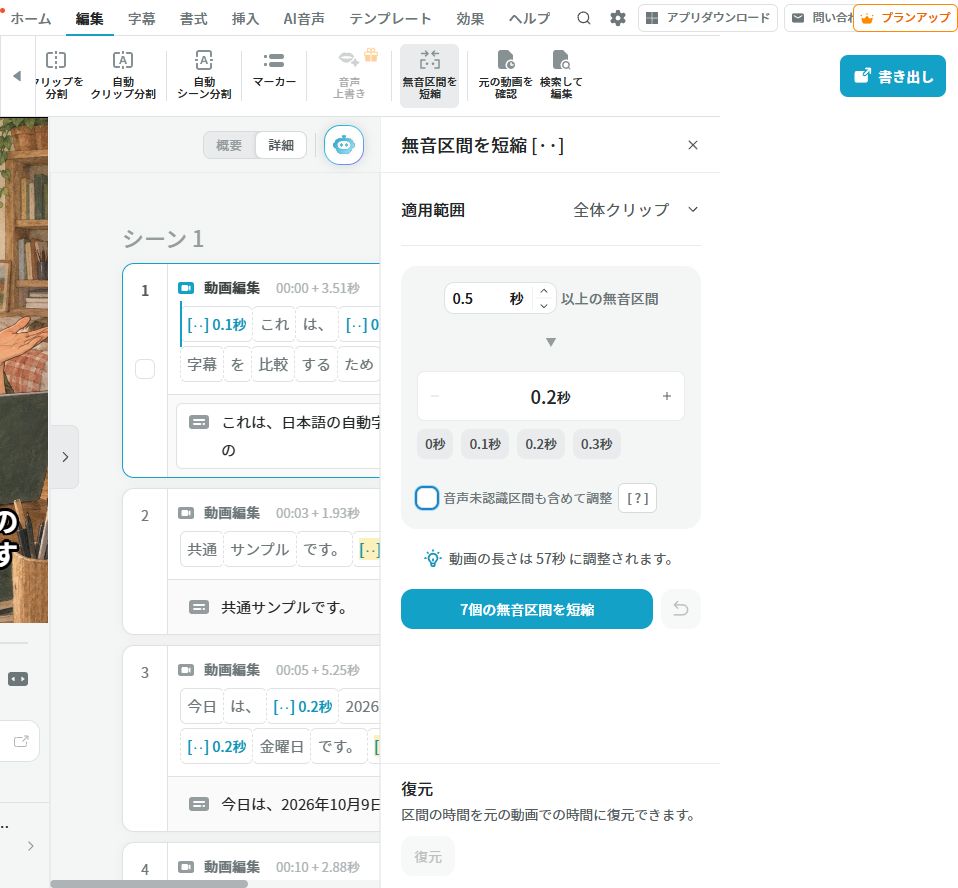The width and height of the screenshot is (958, 888).
Task: Select 0.3秒 preset
Action: pyautogui.click(x=596, y=444)
